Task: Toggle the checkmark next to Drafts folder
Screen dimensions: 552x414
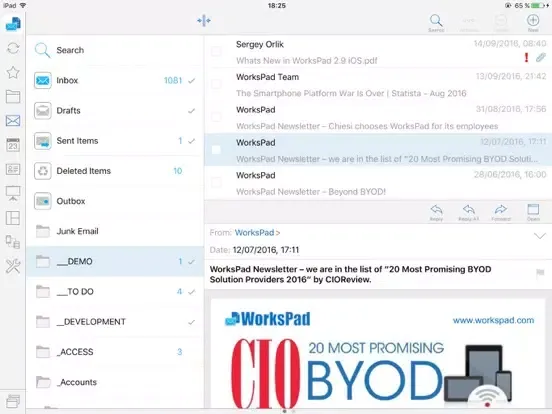Action: (x=192, y=111)
